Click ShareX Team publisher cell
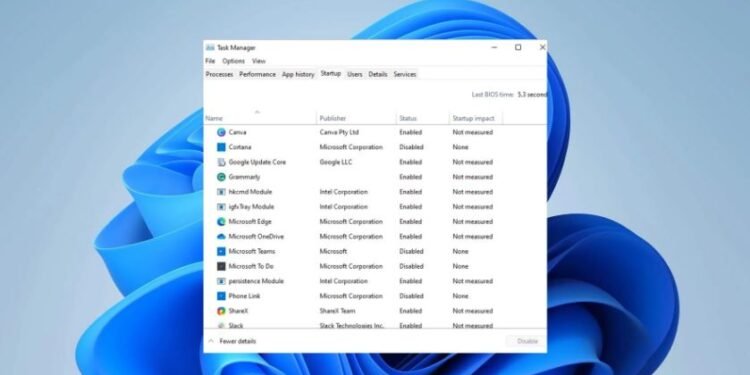This screenshot has width=750, height=375. click(x=338, y=311)
